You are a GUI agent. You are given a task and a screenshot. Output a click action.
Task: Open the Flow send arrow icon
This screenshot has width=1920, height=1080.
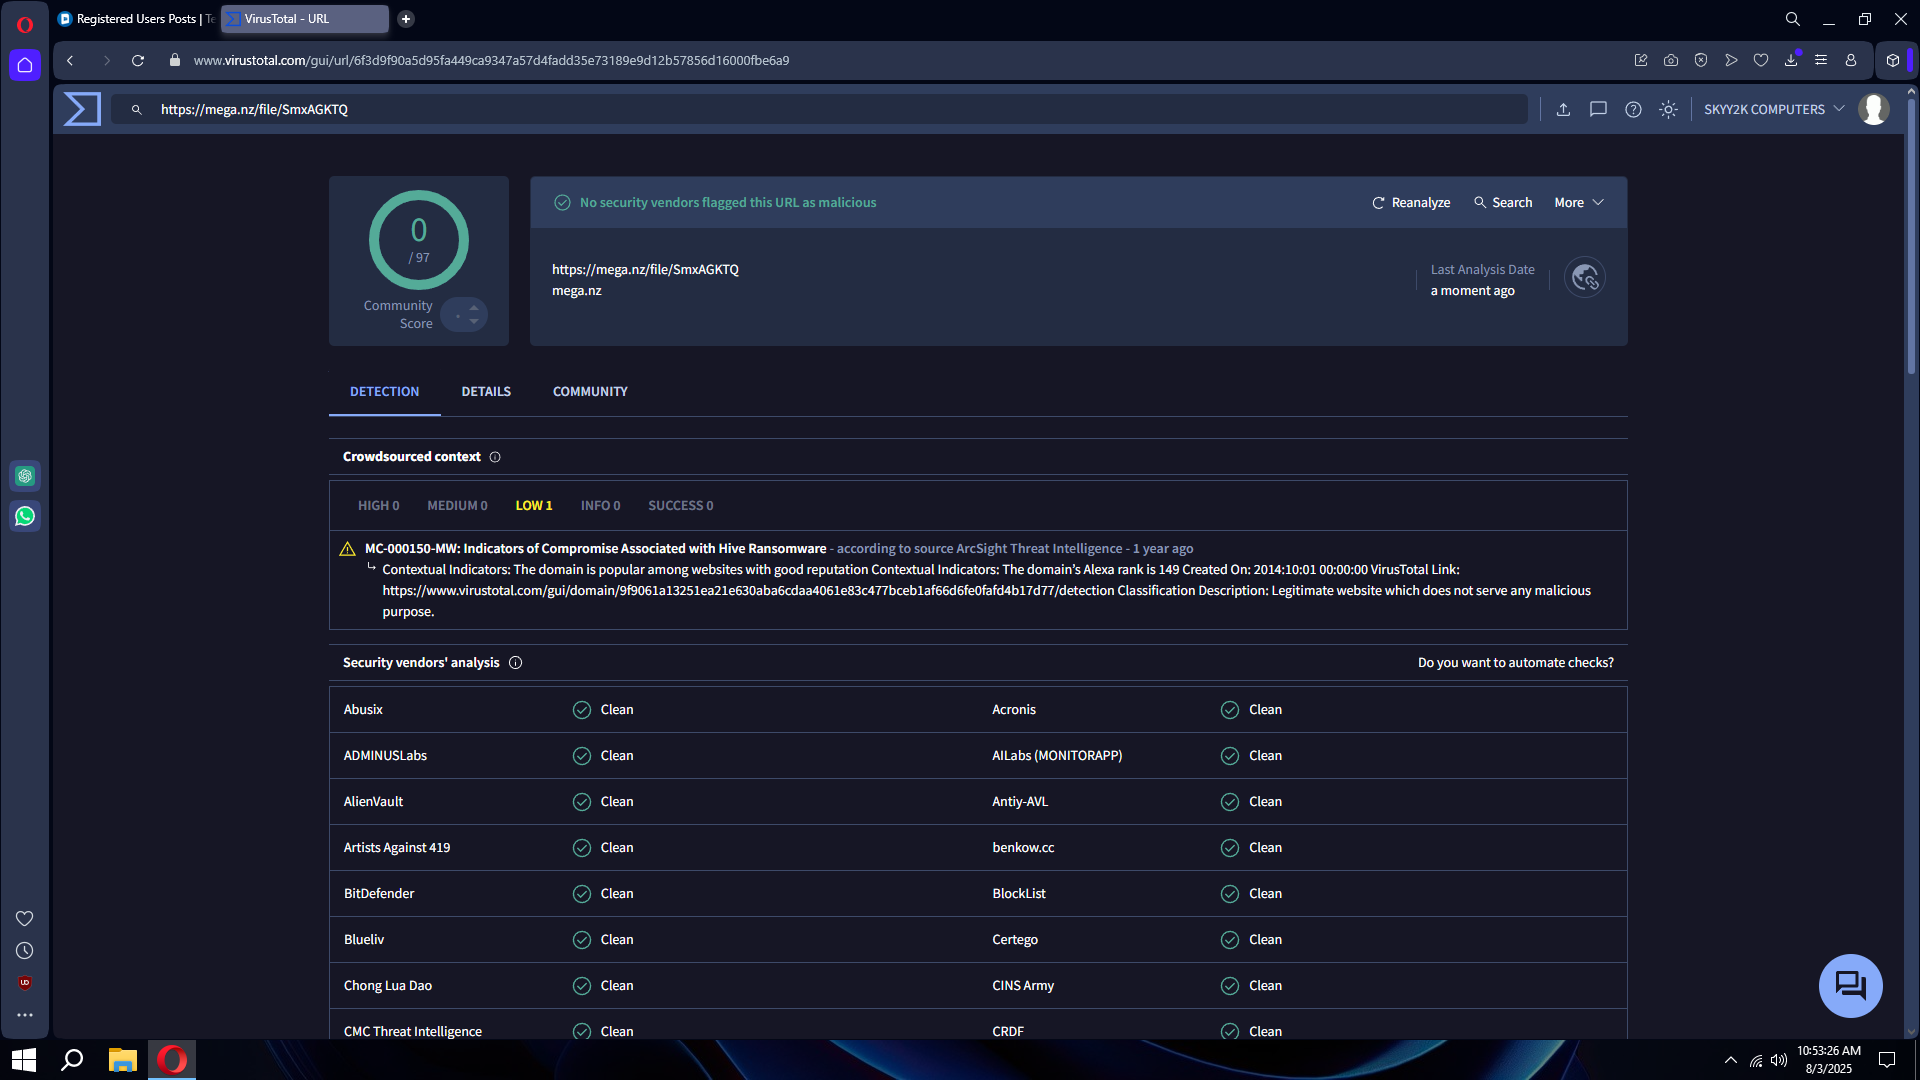click(x=1731, y=60)
